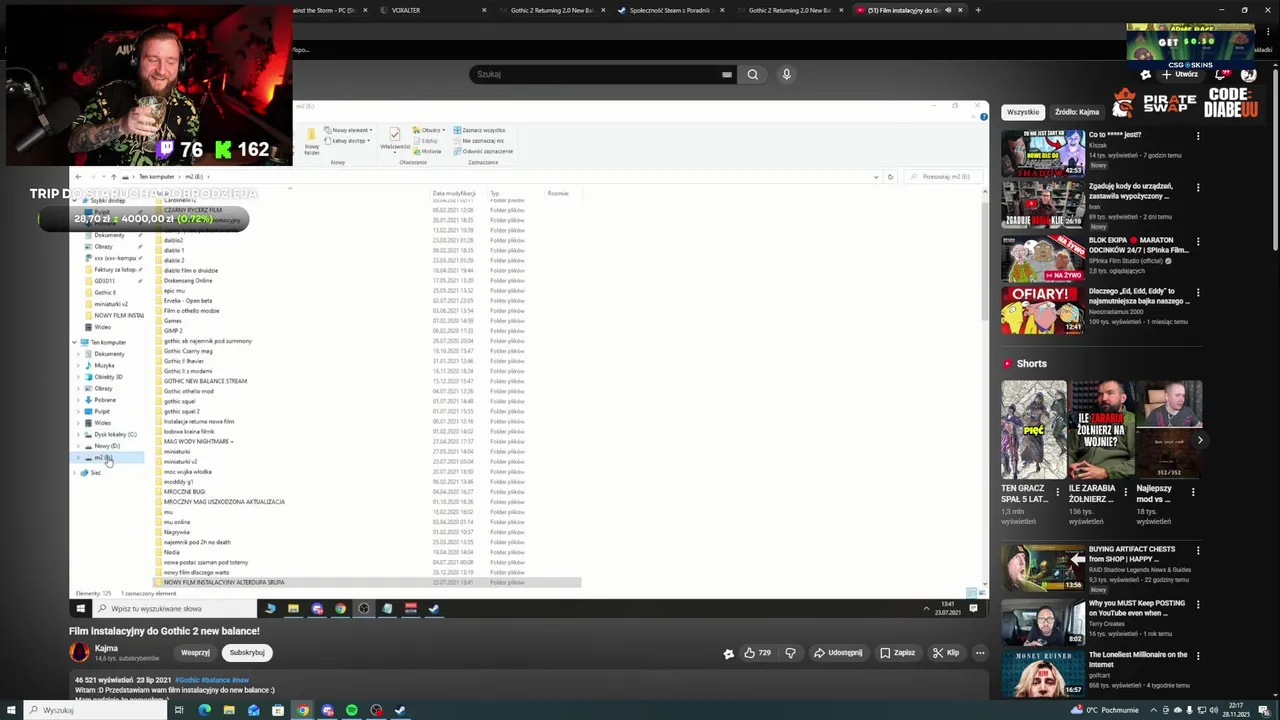Open the OFIARY! Ed, Edd, Eddy thumbnail
This screenshot has width=1280, height=720.
tap(1043, 310)
